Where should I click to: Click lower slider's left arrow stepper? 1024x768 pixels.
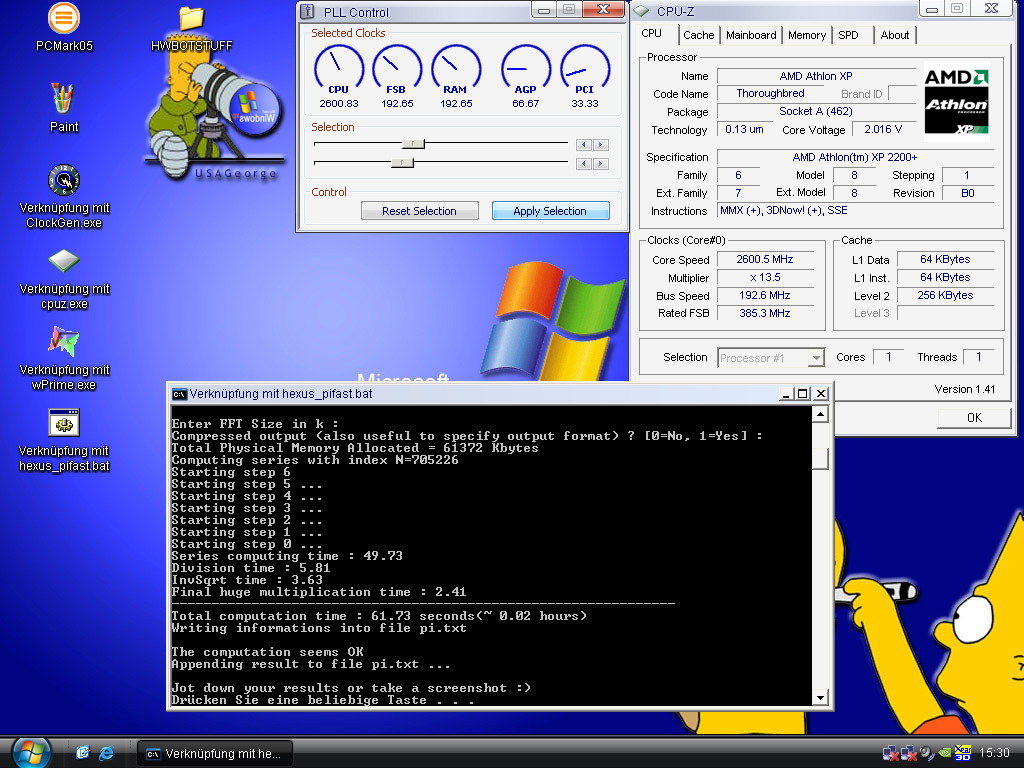584,164
